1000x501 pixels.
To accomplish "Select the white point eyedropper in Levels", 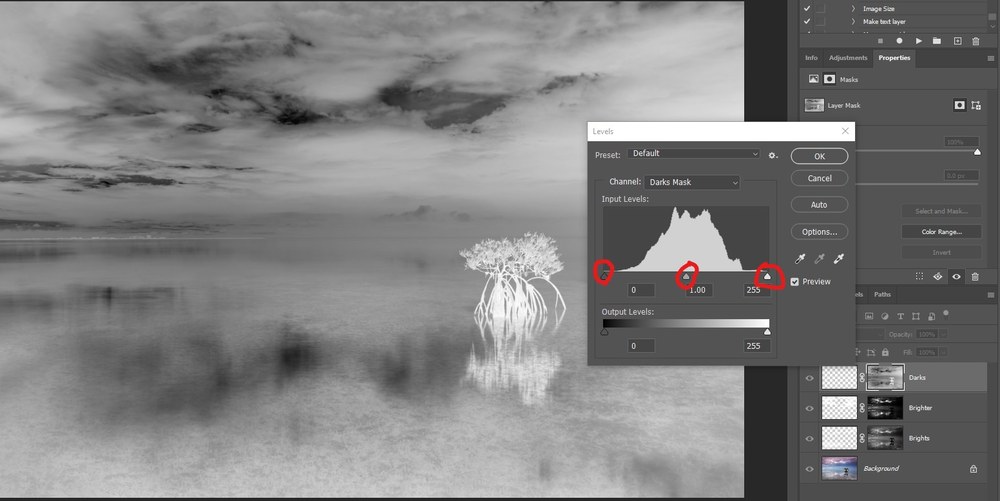I will tap(839, 258).
